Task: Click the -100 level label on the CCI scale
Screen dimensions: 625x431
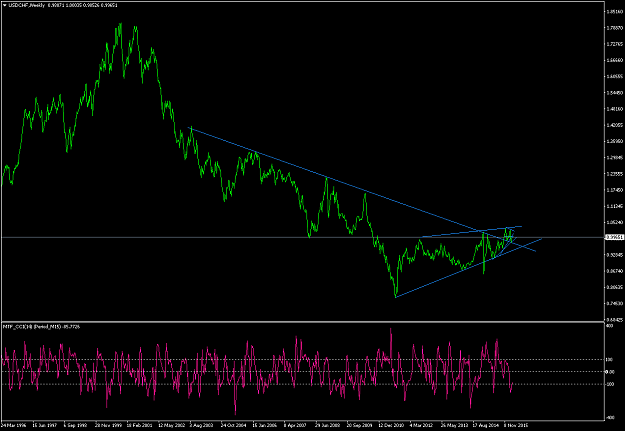Action: [610, 384]
